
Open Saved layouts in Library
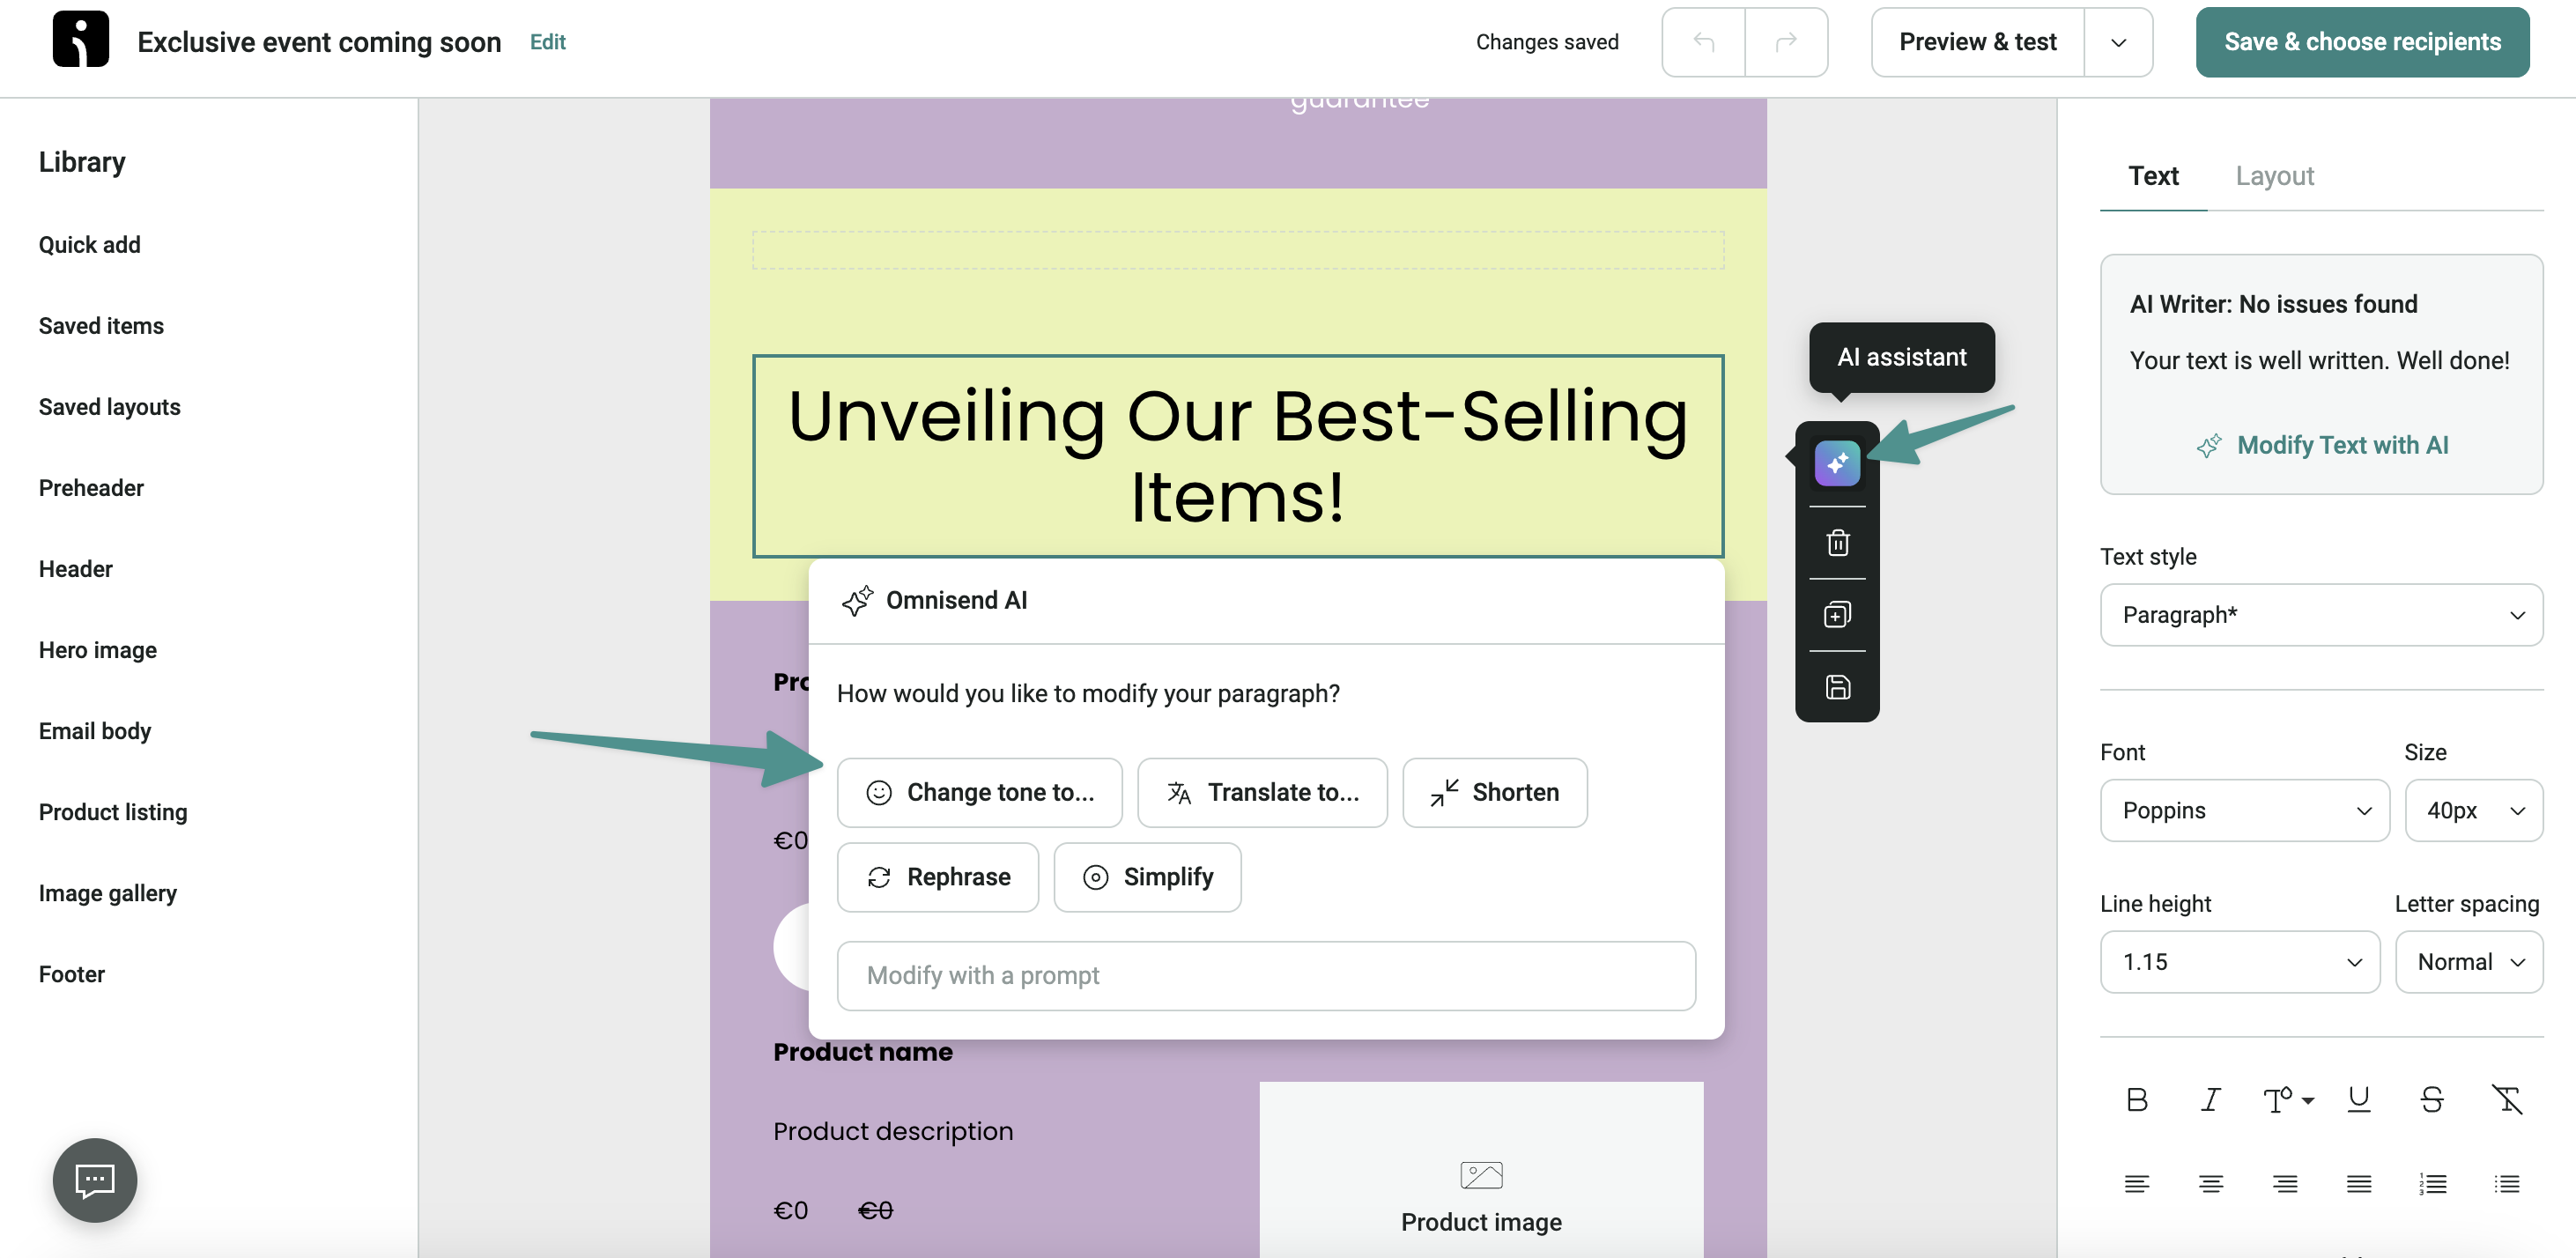[x=110, y=407]
